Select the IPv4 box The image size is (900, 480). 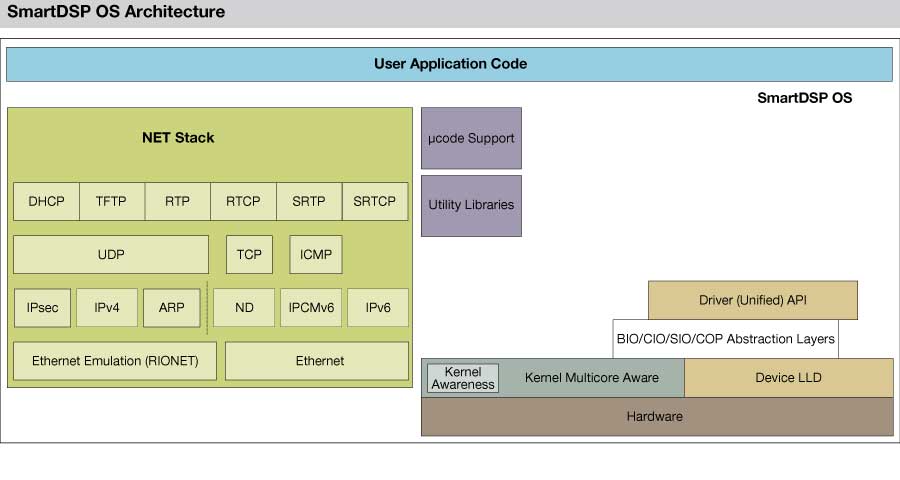coord(107,308)
